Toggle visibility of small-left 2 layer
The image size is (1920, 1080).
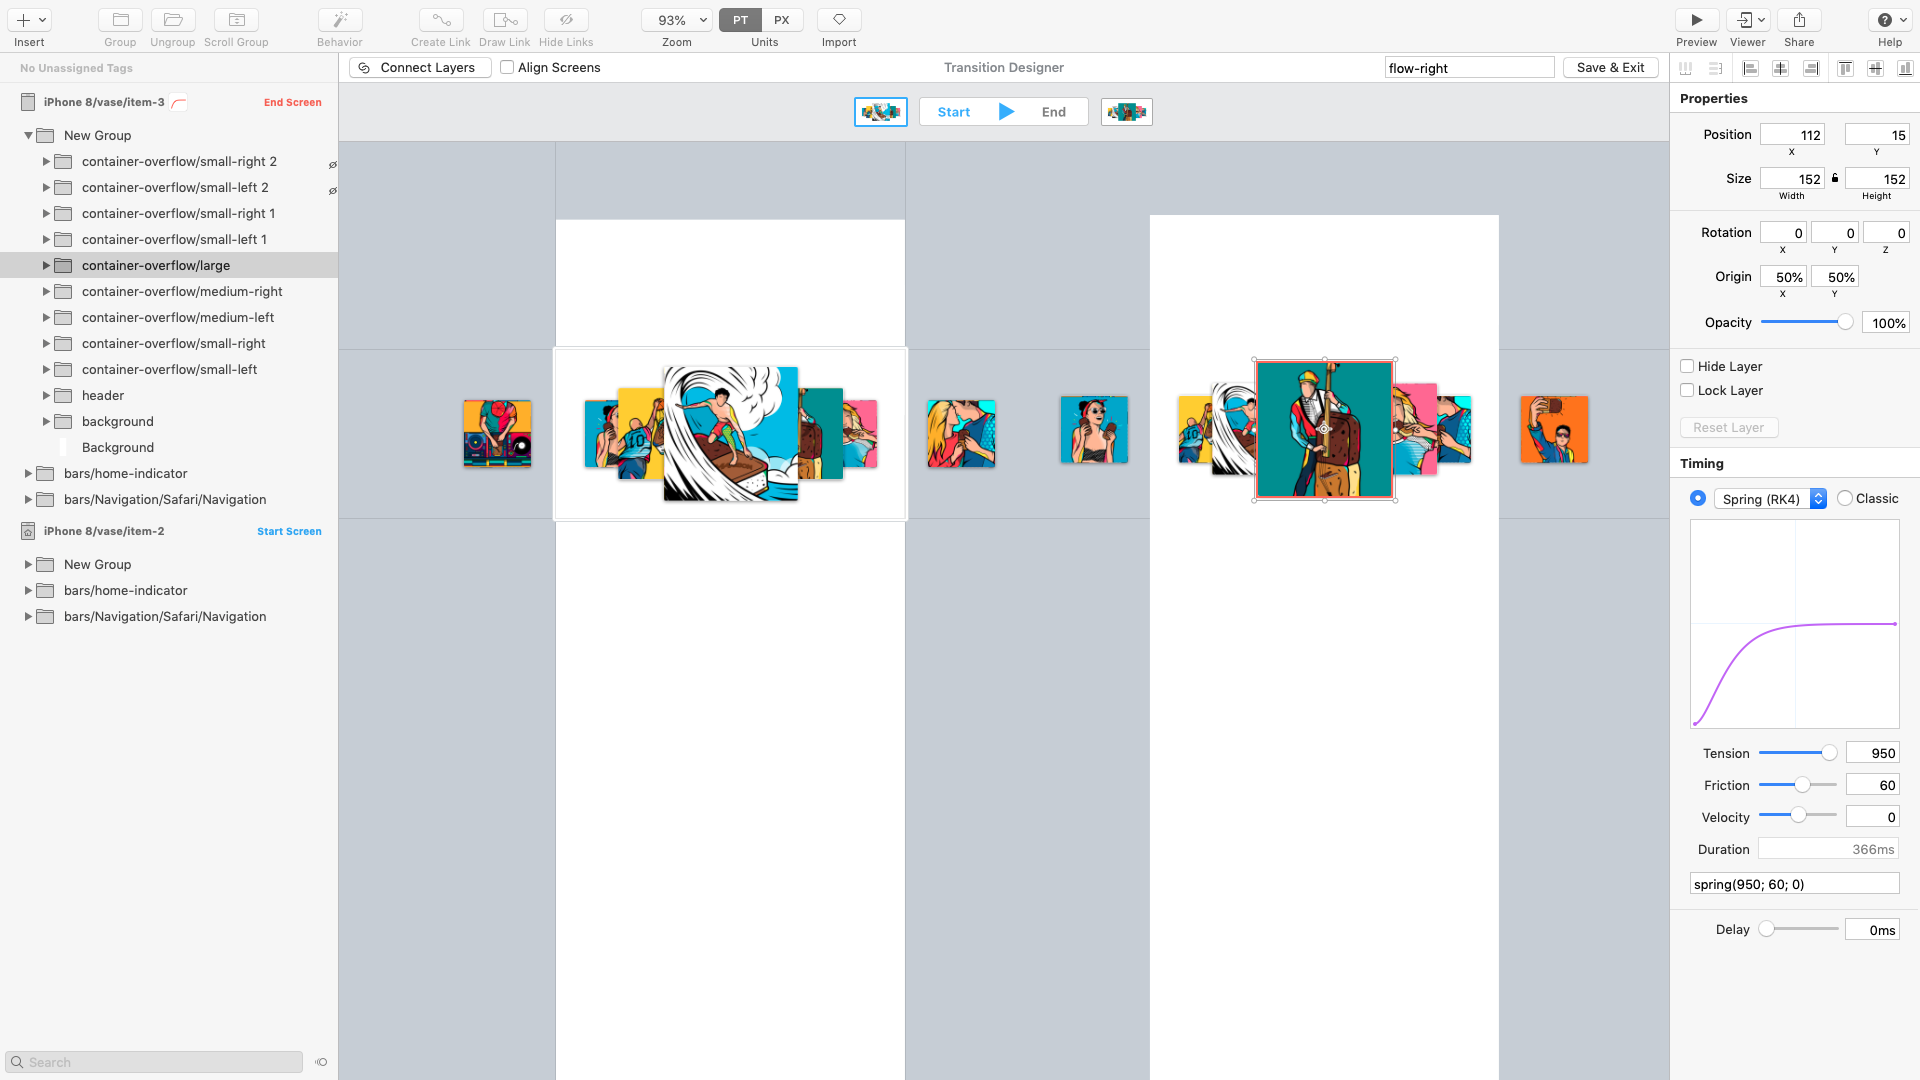[333, 190]
